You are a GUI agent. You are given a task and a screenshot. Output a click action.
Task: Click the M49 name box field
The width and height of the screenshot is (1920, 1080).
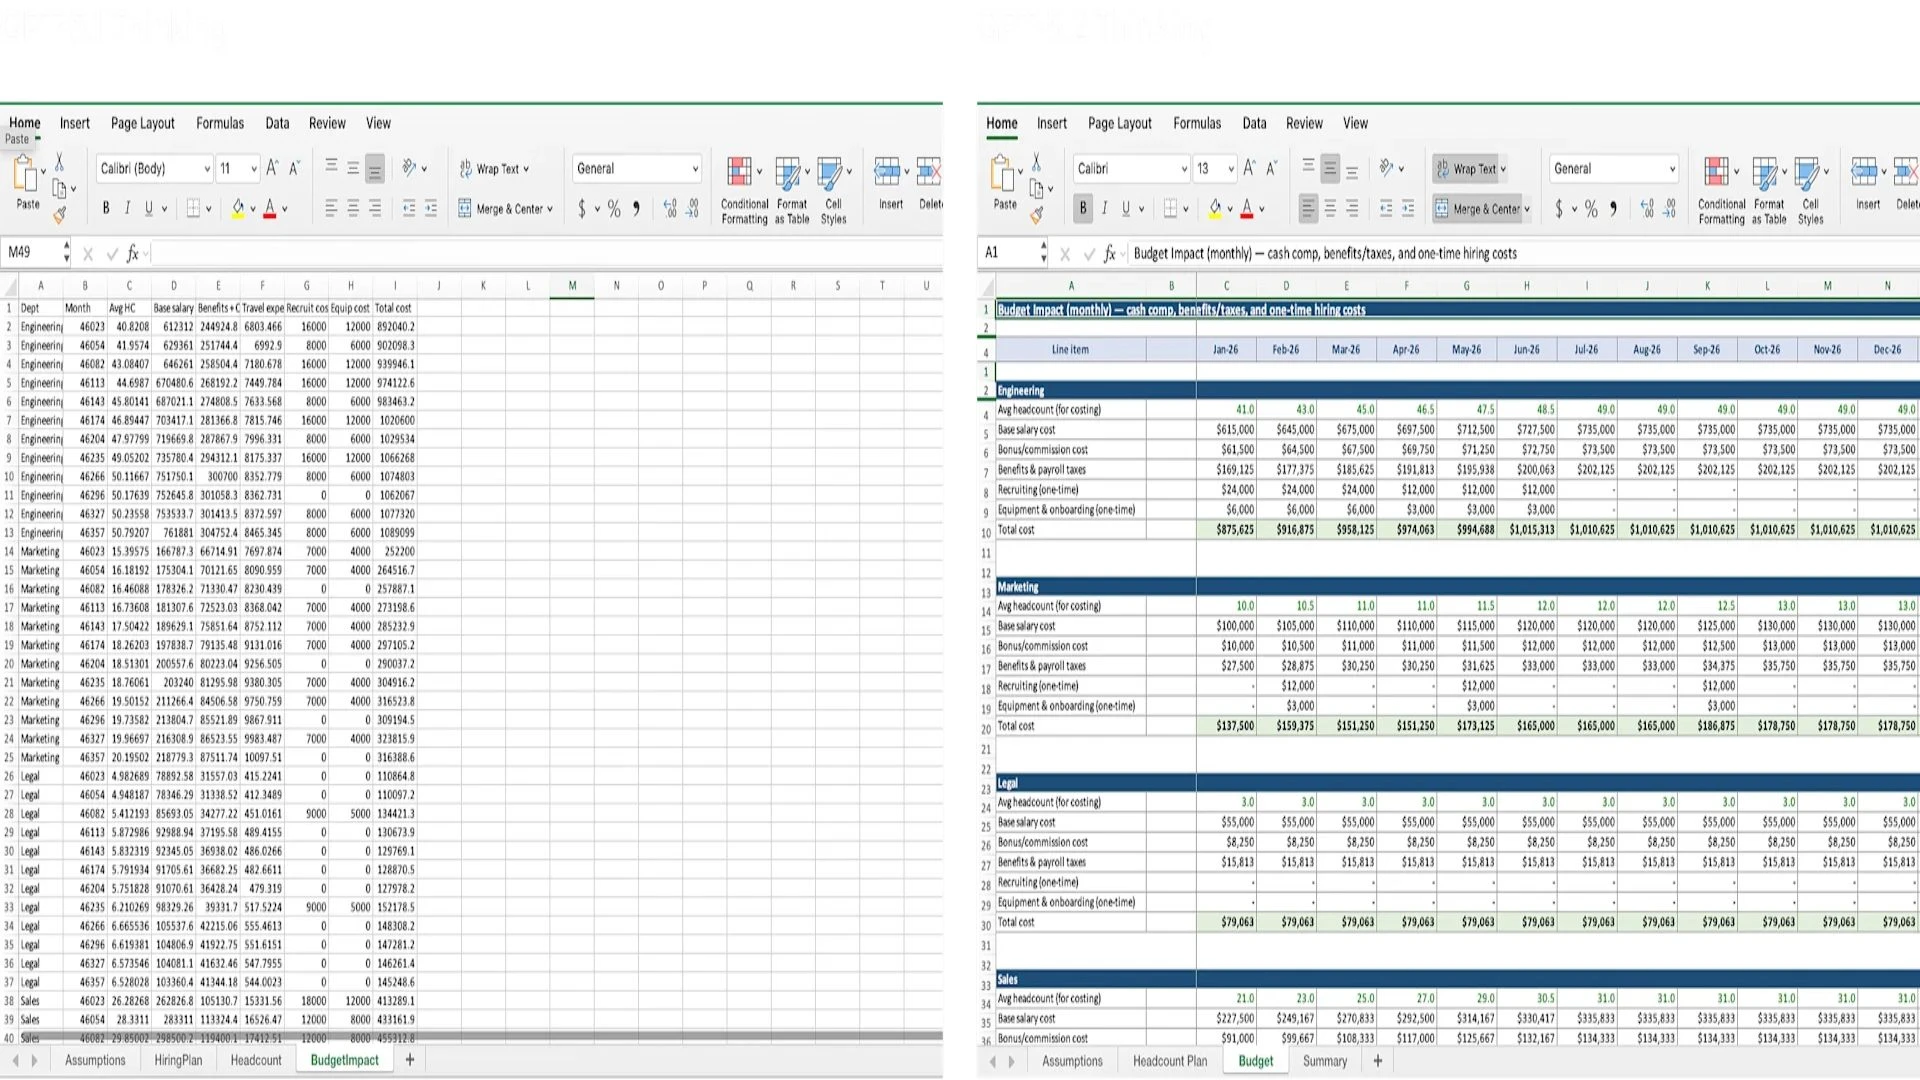click(32, 253)
